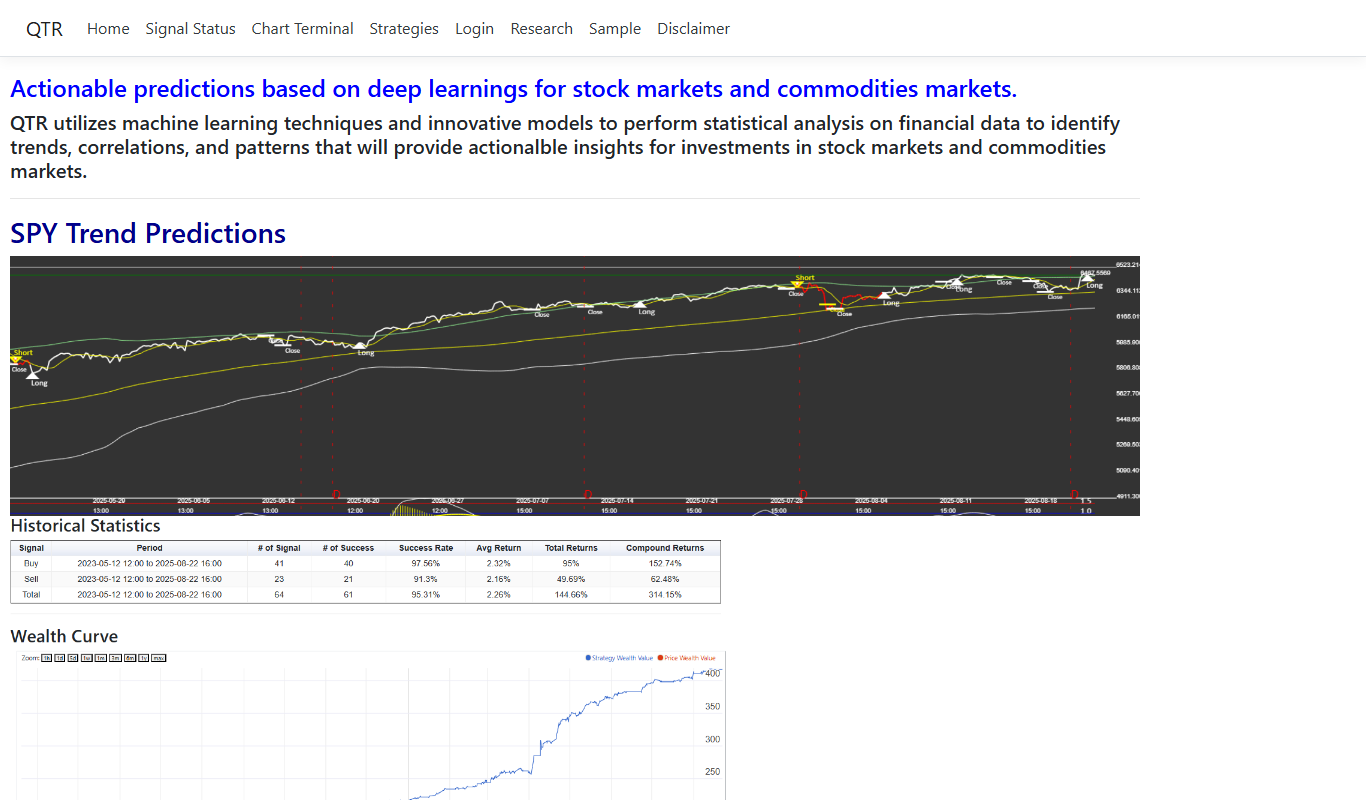1366x800 pixels.
Task: Go to the Home page
Action: point(108,29)
